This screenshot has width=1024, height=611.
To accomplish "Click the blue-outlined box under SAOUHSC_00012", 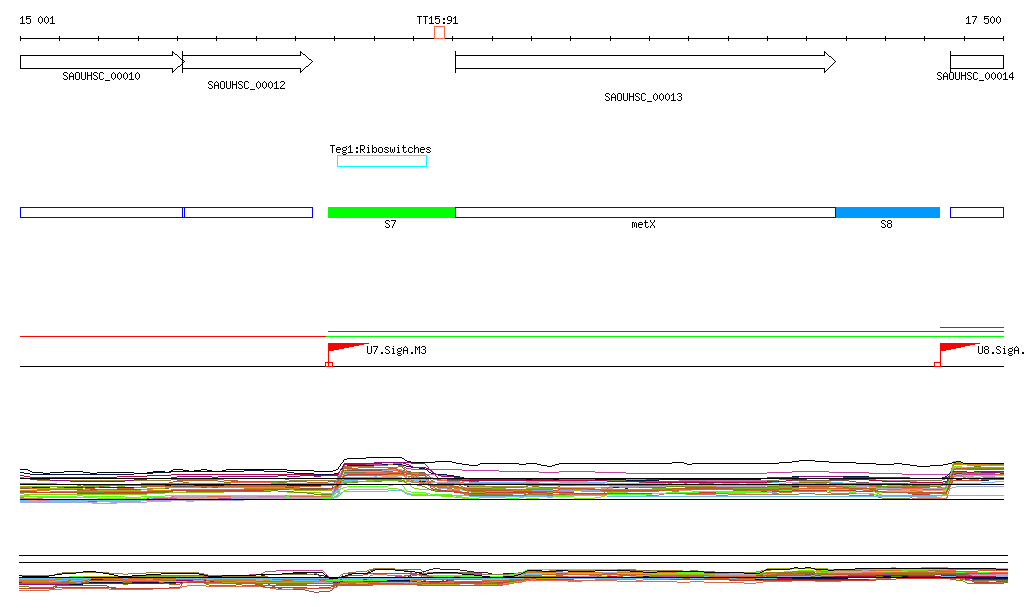I will pos(248,212).
